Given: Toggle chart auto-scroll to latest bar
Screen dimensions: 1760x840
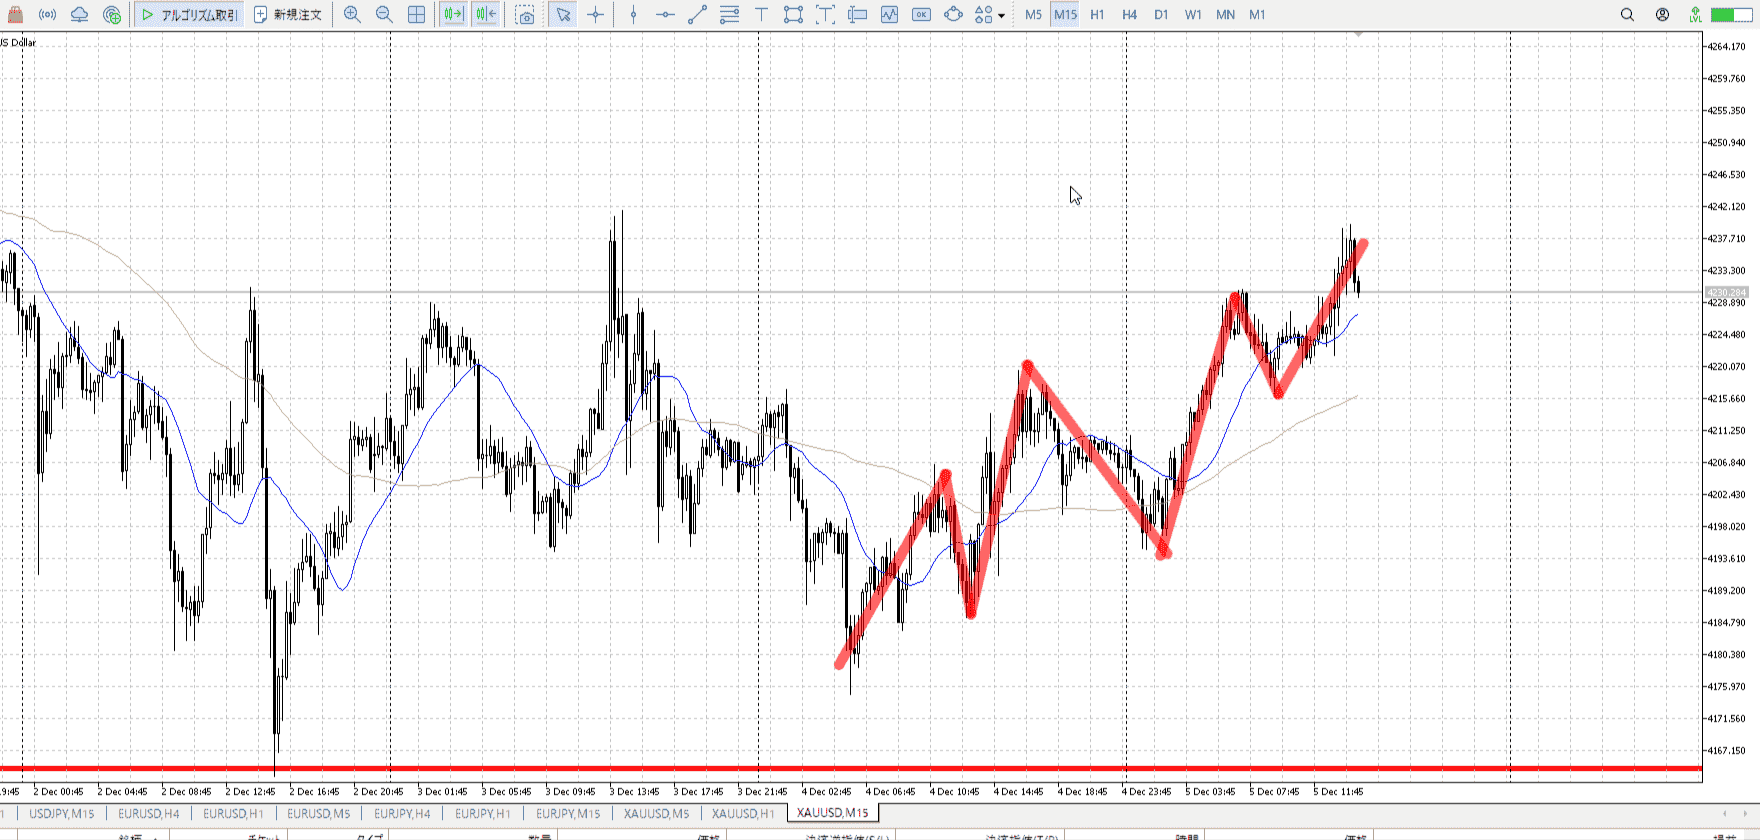Looking at the screenshot, I should coord(453,15).
